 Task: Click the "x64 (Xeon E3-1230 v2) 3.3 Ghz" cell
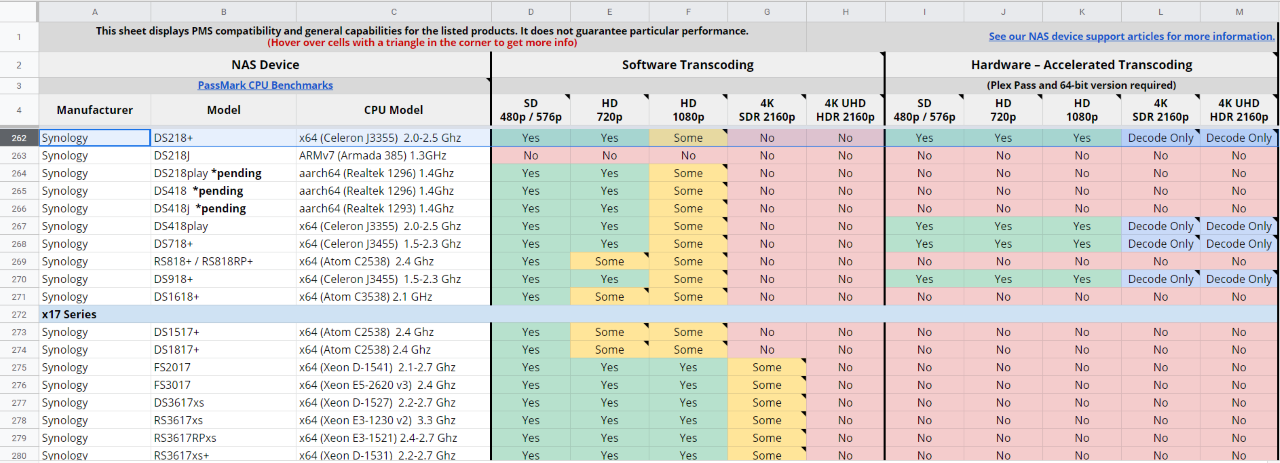tap(393, 420)
